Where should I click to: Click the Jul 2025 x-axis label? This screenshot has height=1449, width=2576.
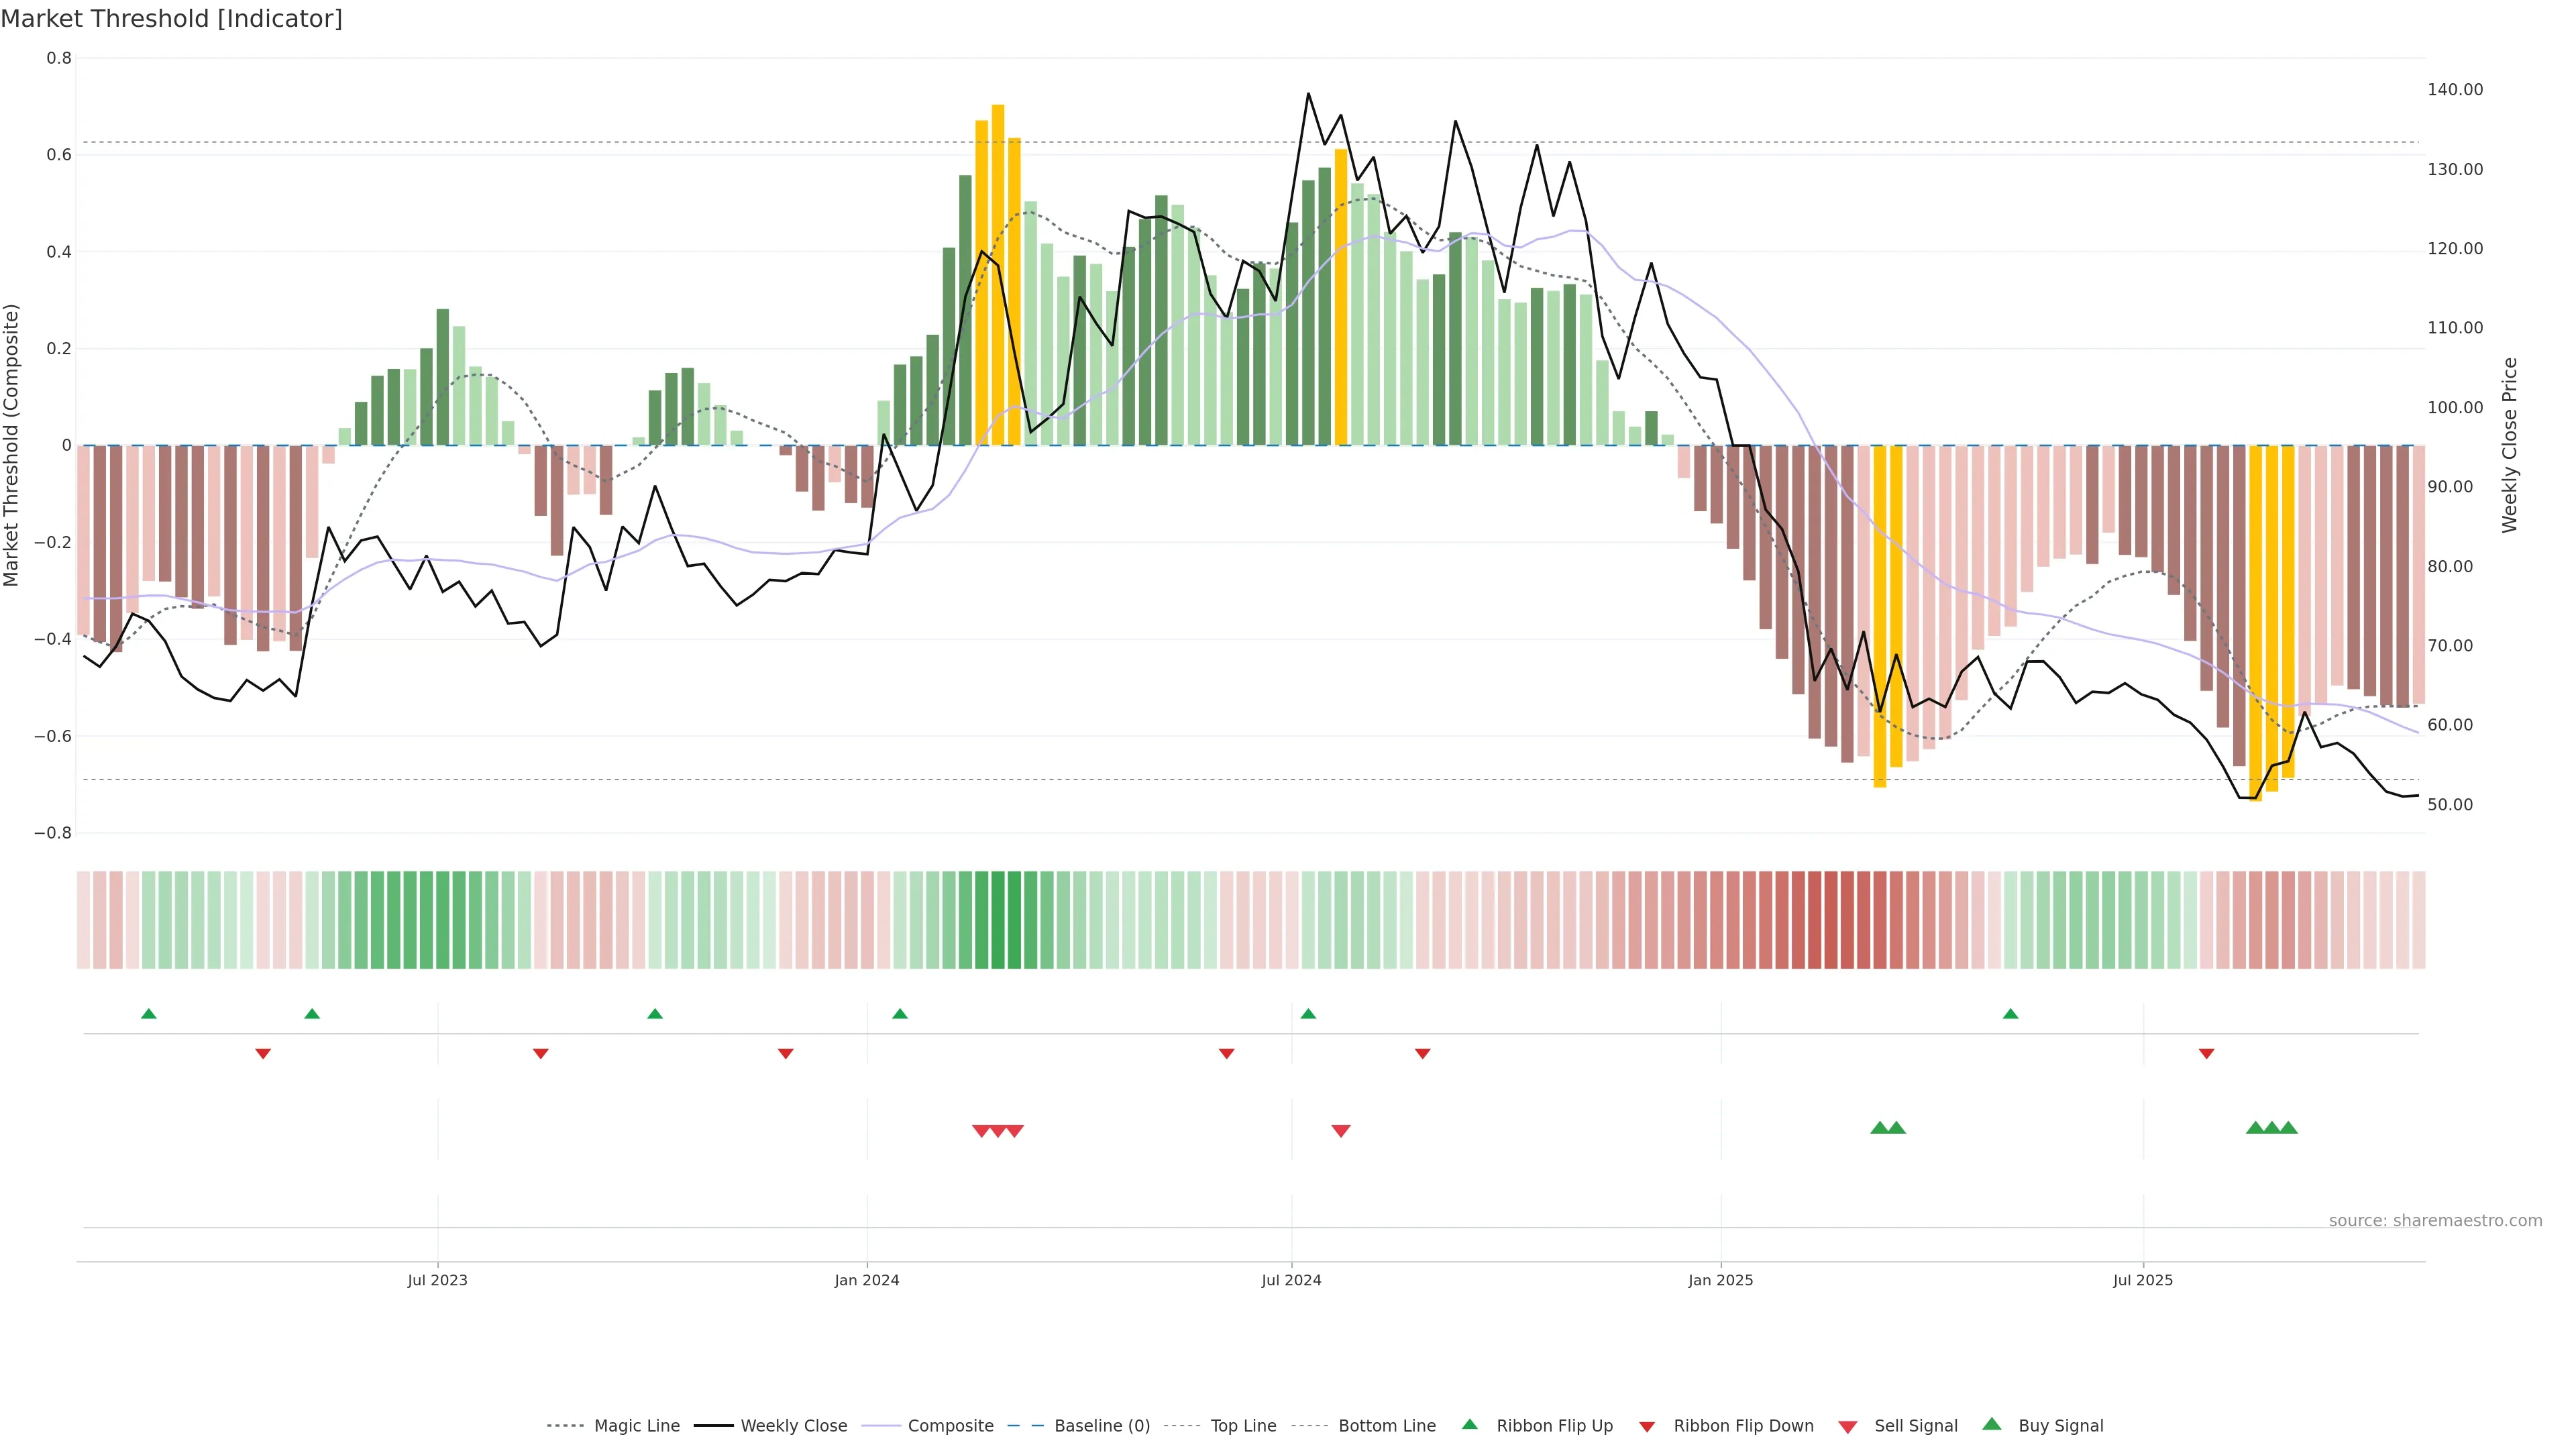(2143, 1280)
